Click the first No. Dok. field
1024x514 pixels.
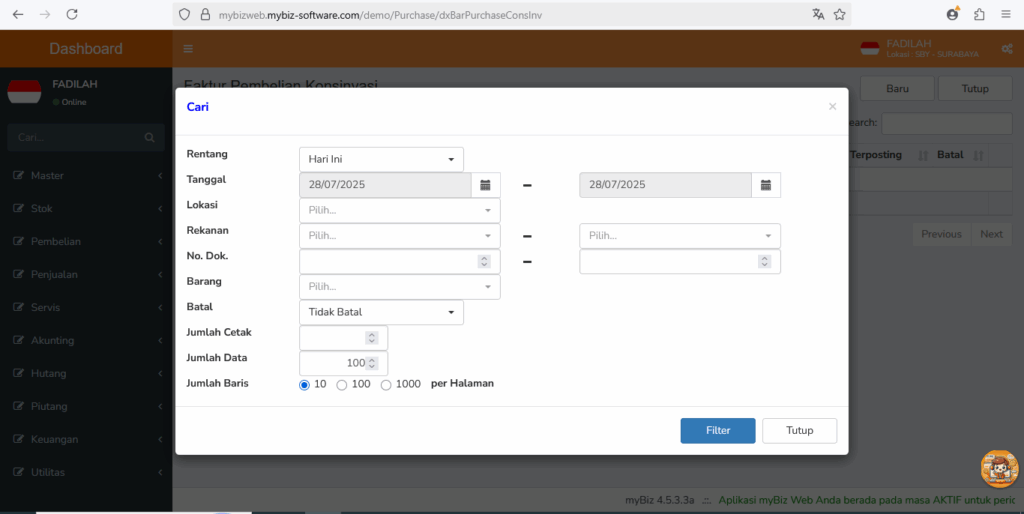point(400,261)
